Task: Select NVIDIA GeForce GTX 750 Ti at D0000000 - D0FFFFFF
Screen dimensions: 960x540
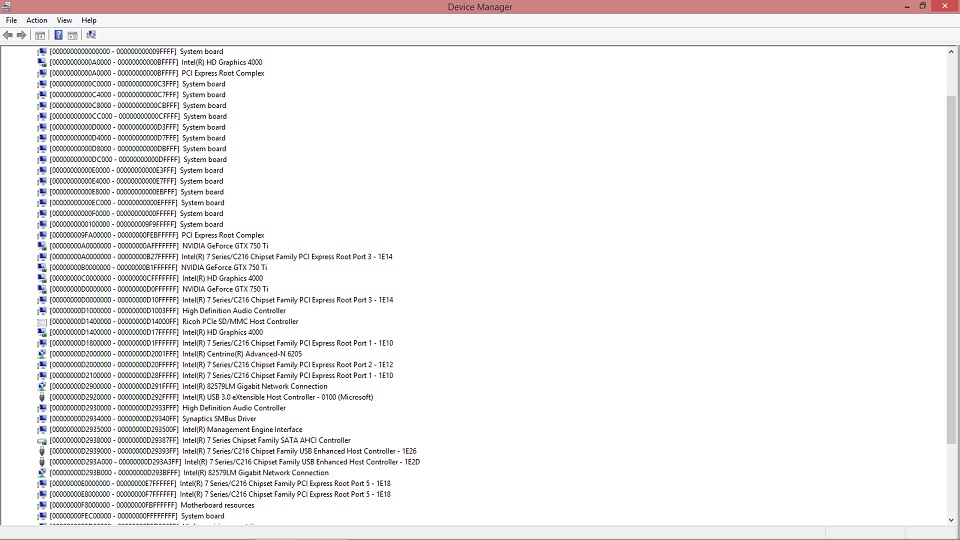Action: [159, 290]
